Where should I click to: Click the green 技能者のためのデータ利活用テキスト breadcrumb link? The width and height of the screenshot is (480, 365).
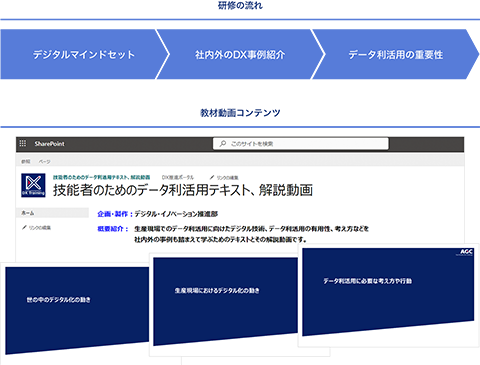pos(101,177)
